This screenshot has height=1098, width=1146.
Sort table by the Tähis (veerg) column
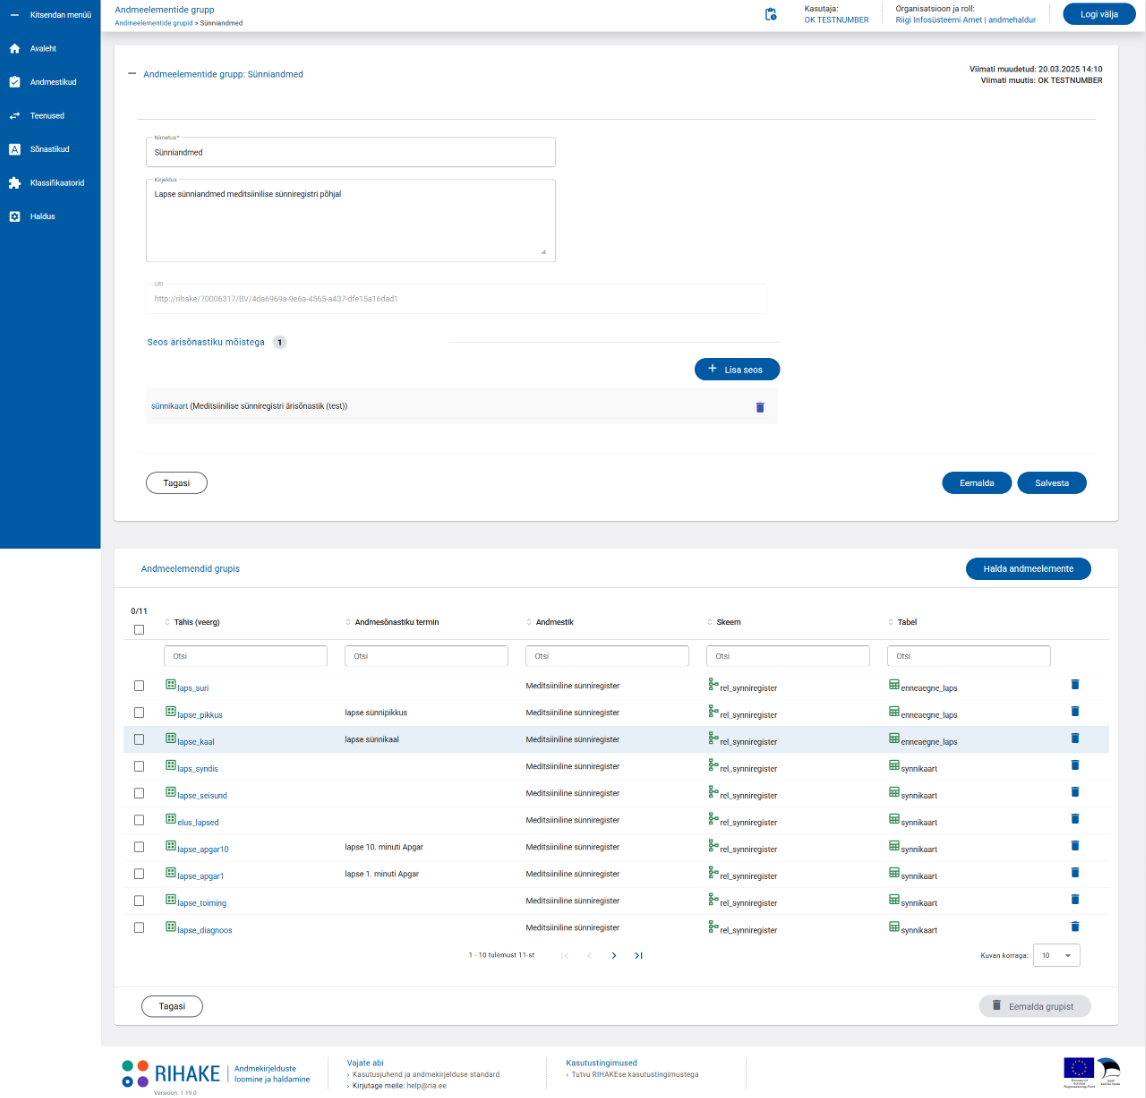(x=196, y=622)
